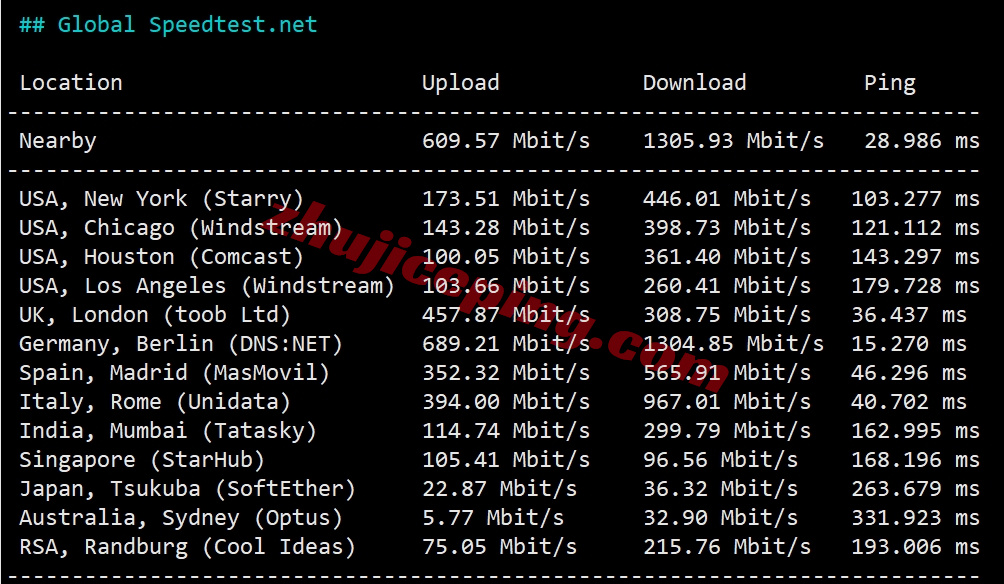Viewport: 1004px width, 584px height.
Task: Click the USA, Los Angeles (Windstream) entry
Action: tap(207, 286)
